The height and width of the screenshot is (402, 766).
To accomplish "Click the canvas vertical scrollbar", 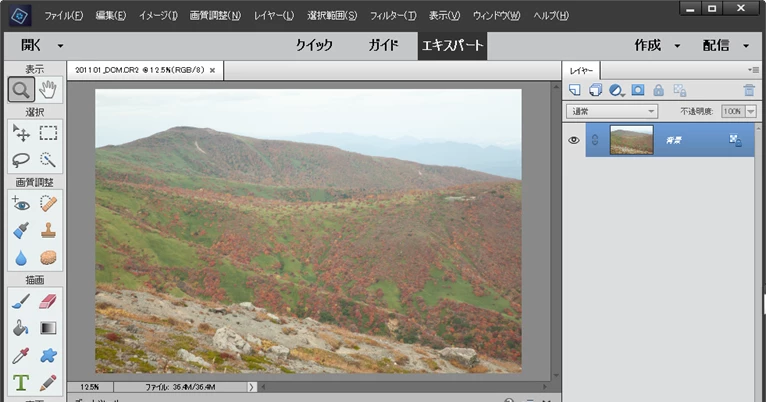I will click(x=556, y=231).
